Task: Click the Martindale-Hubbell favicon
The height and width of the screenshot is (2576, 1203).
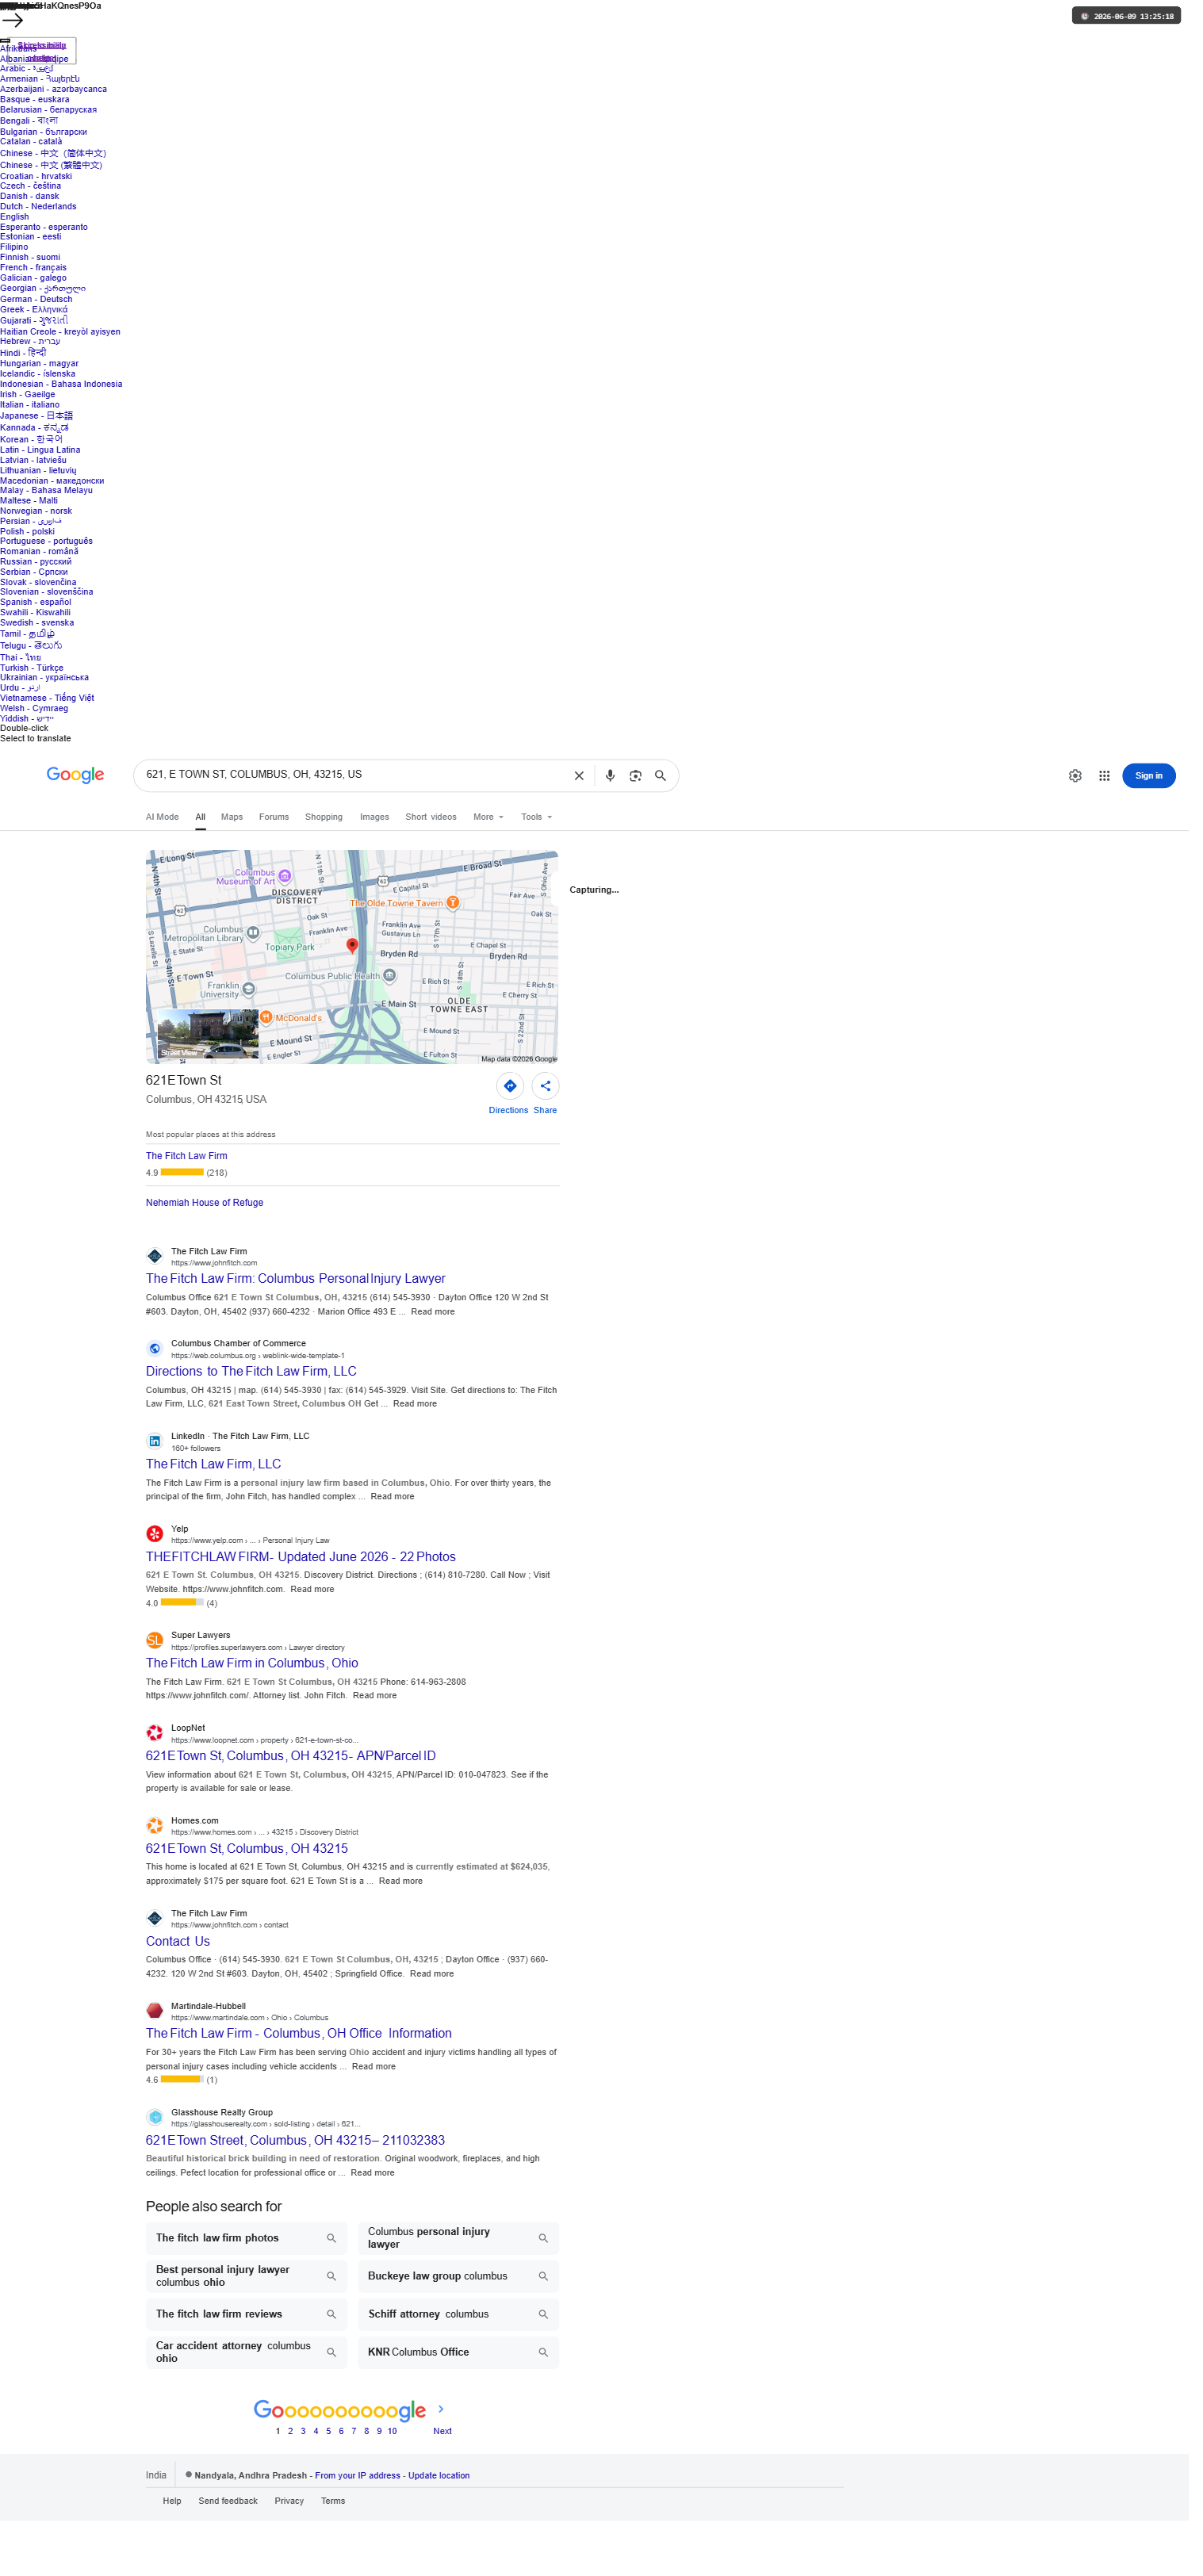Action: [156, 2034]
